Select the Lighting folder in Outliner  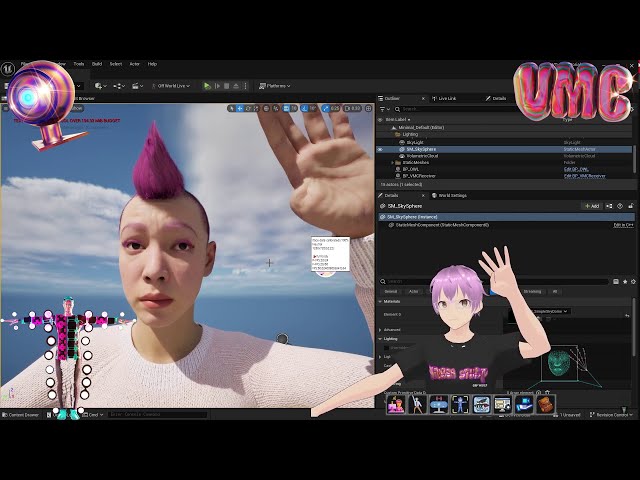[x=410, y=134]
